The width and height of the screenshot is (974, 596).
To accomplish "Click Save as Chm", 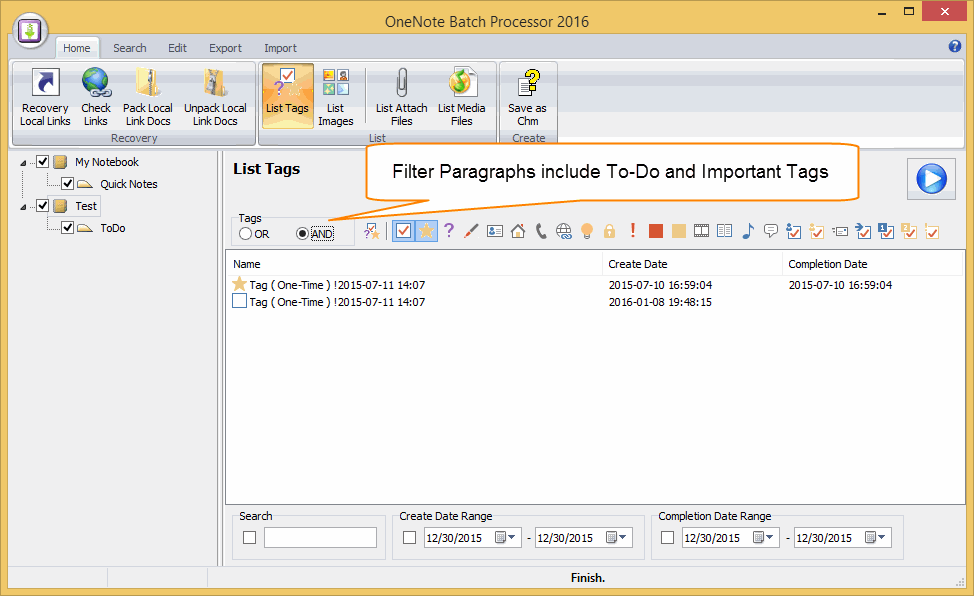I will (x=527, y=98).
